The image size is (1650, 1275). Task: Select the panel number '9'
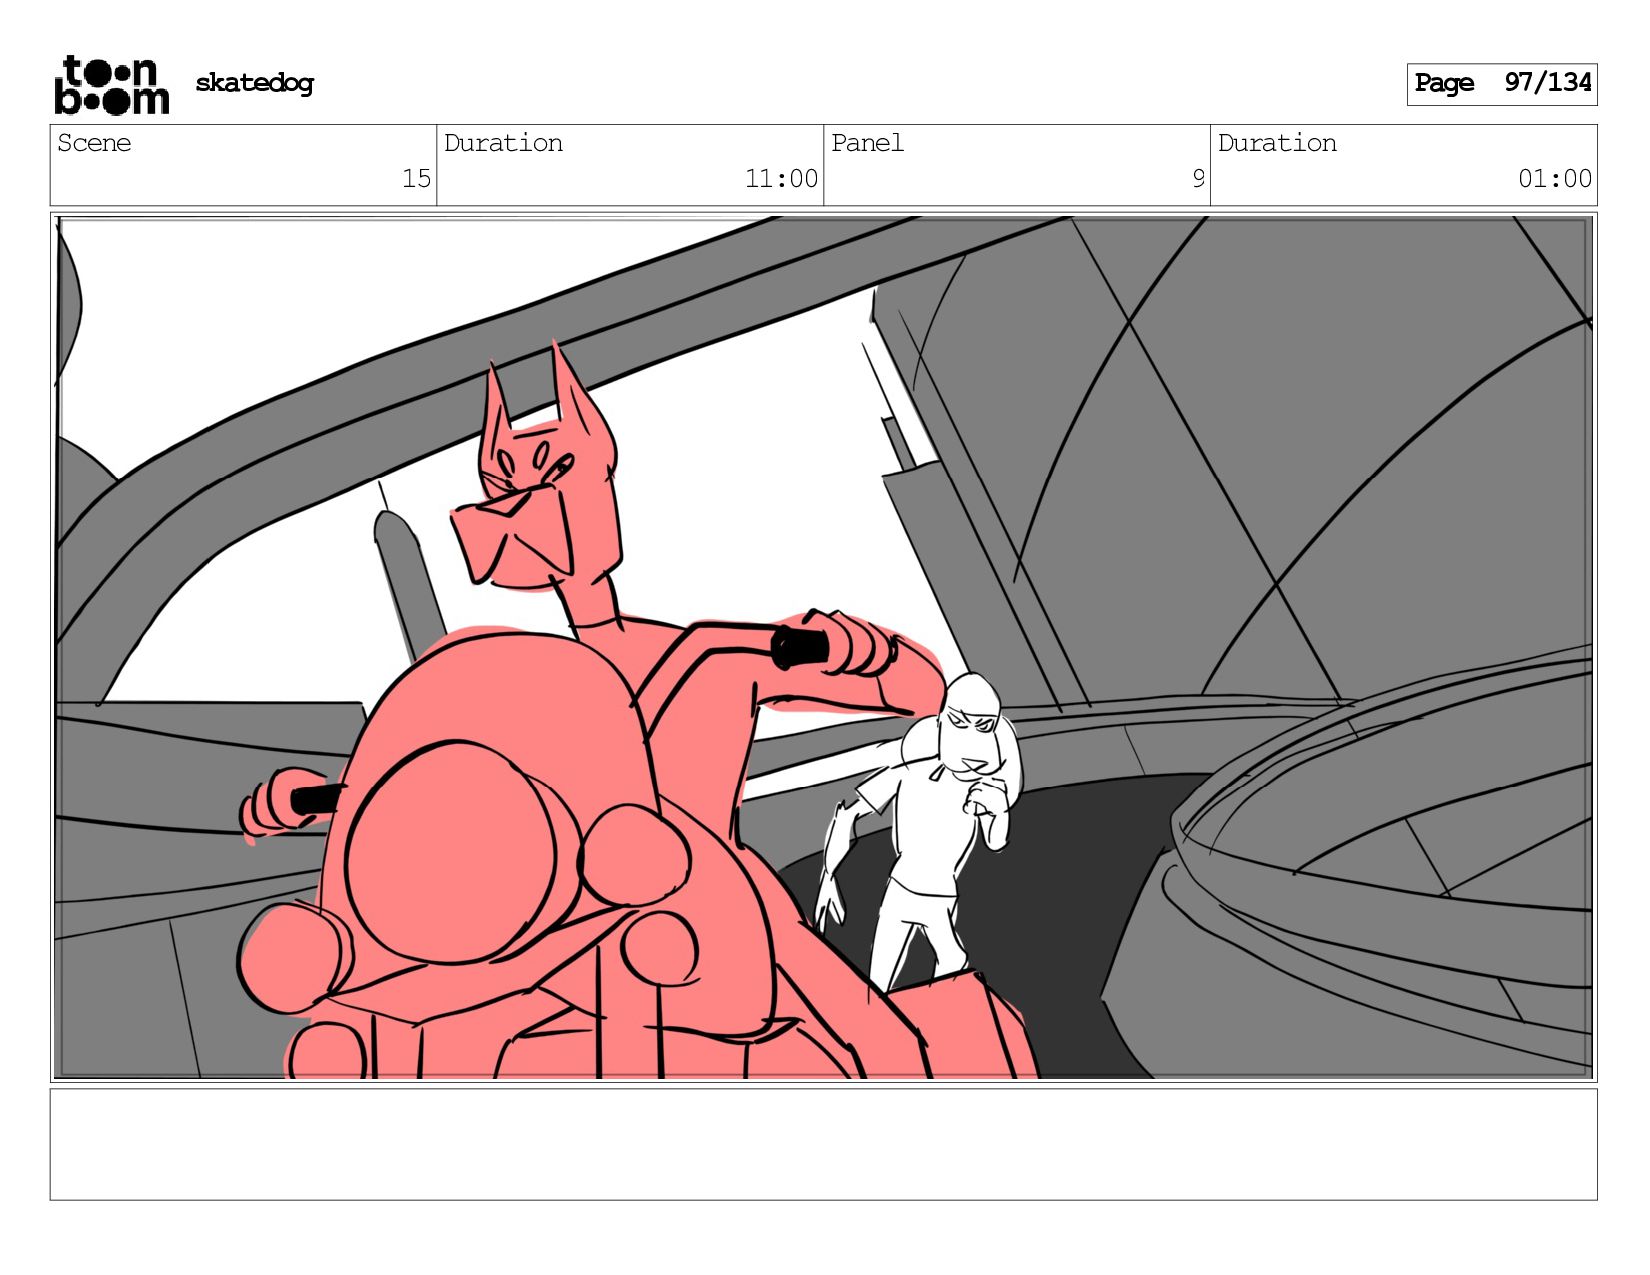(x=1198, y=179)
